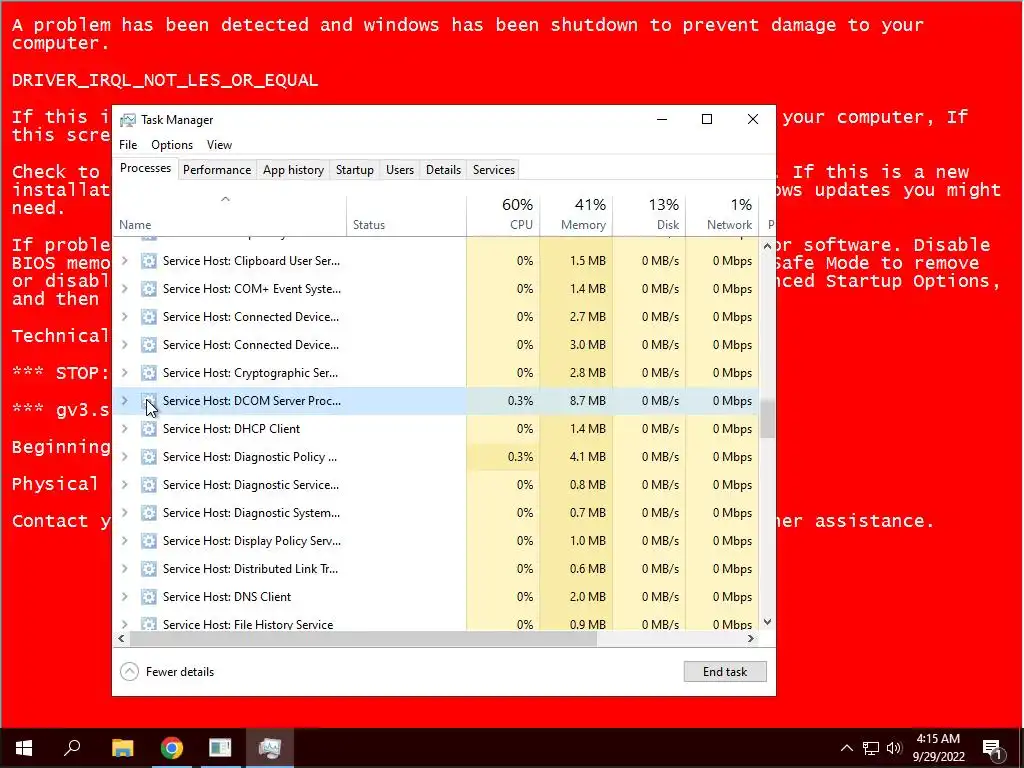The width and height of the screenshot is (1024, 768).
Task: Open File Explorer from the taskbar
Action: point(123,748)
